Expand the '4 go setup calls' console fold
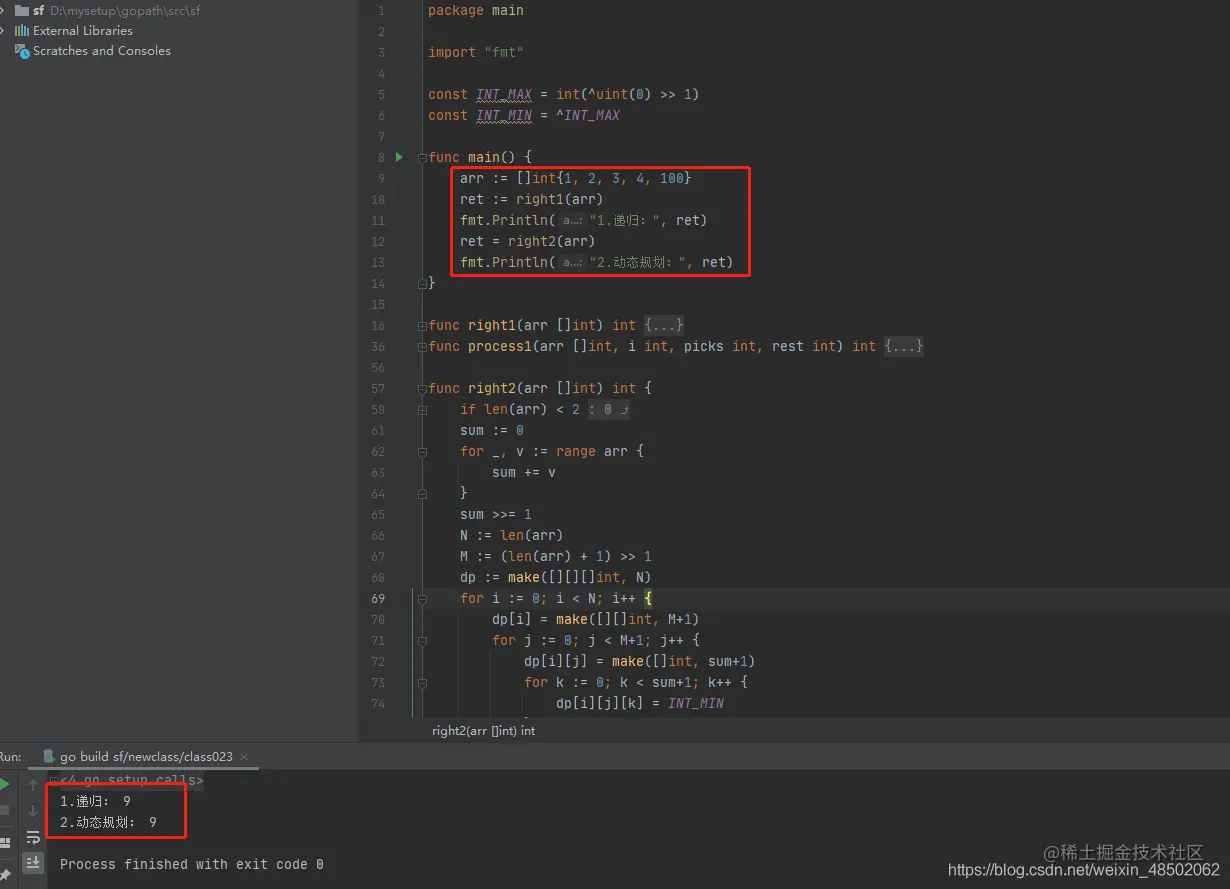The height and width of the screenshot is (889, 1230). 131,780
